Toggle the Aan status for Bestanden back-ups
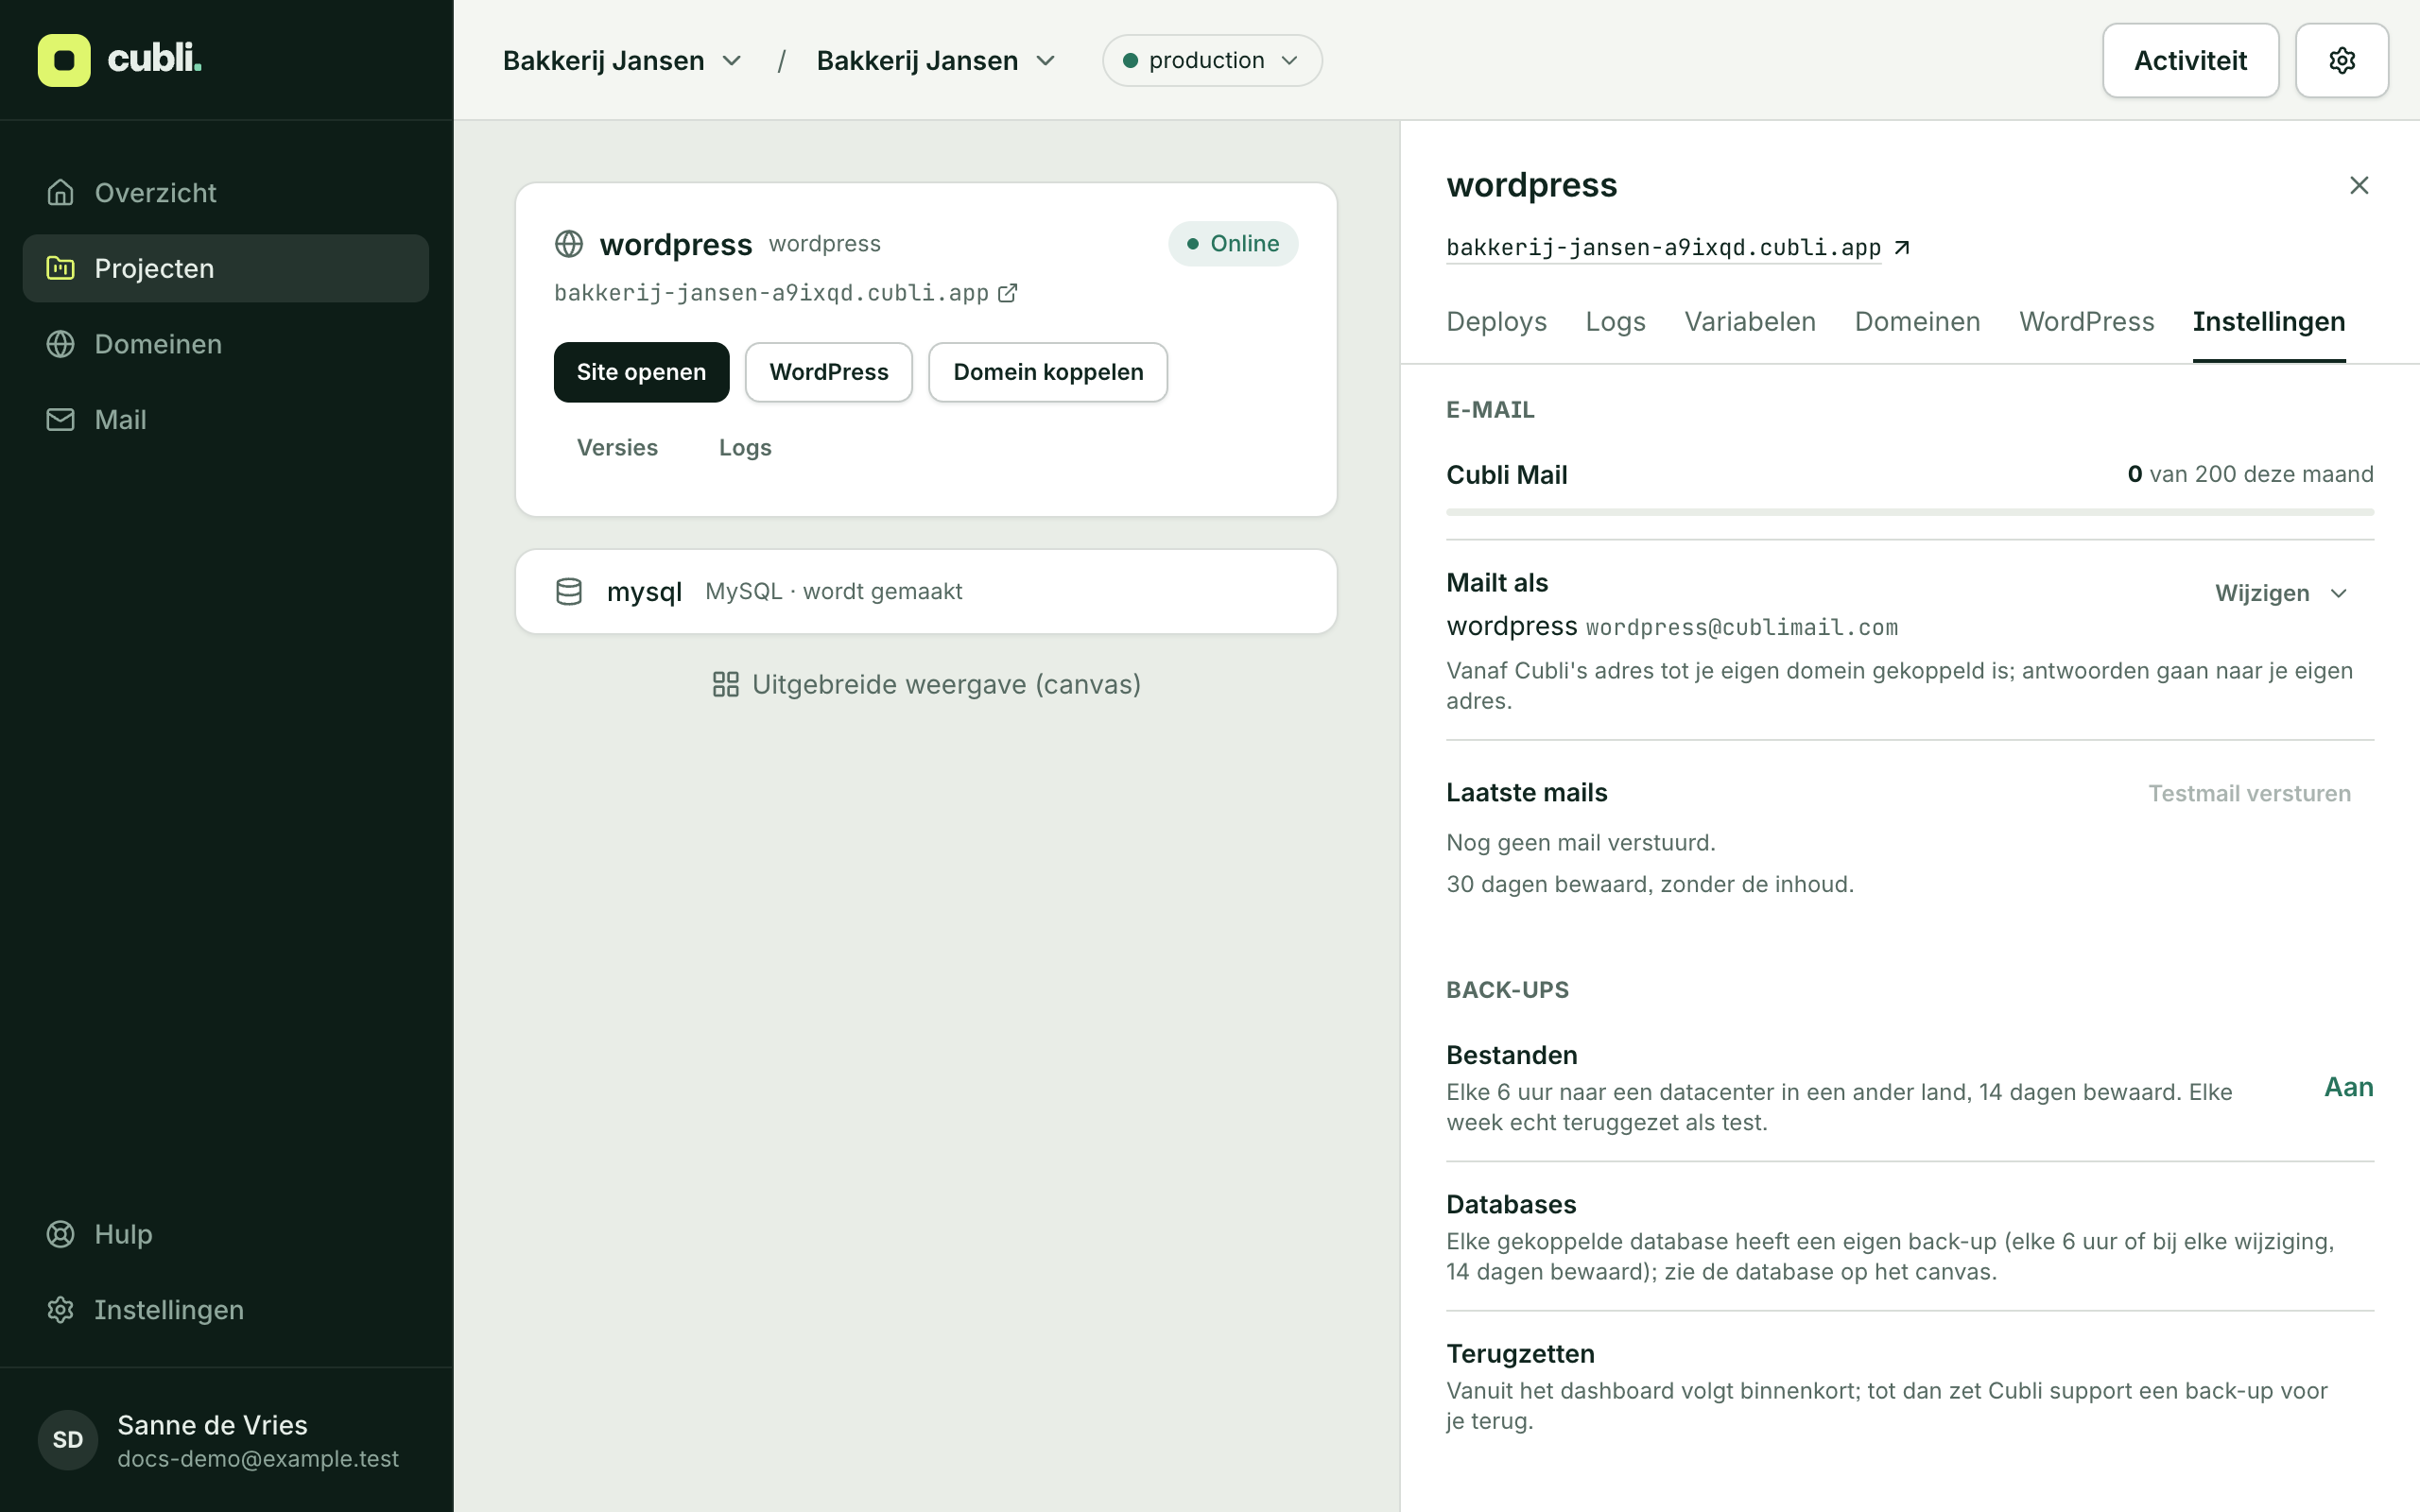This screenshot has height=1512, width=2420. coord(2348,1087)
